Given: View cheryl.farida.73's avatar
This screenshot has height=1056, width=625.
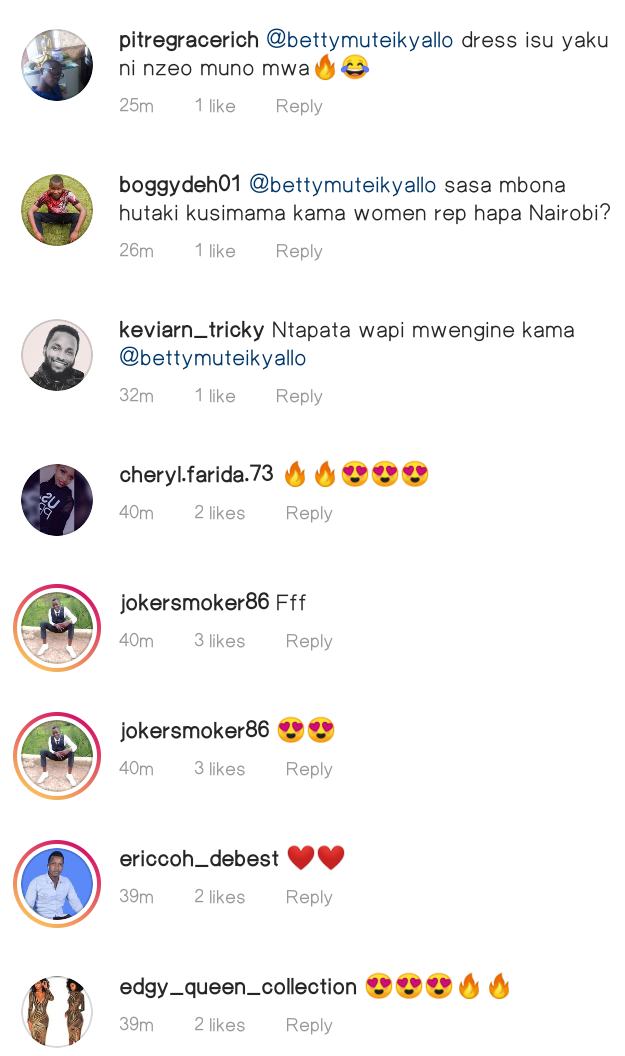Looking at the screenshot, I should (x=57, y=500).
